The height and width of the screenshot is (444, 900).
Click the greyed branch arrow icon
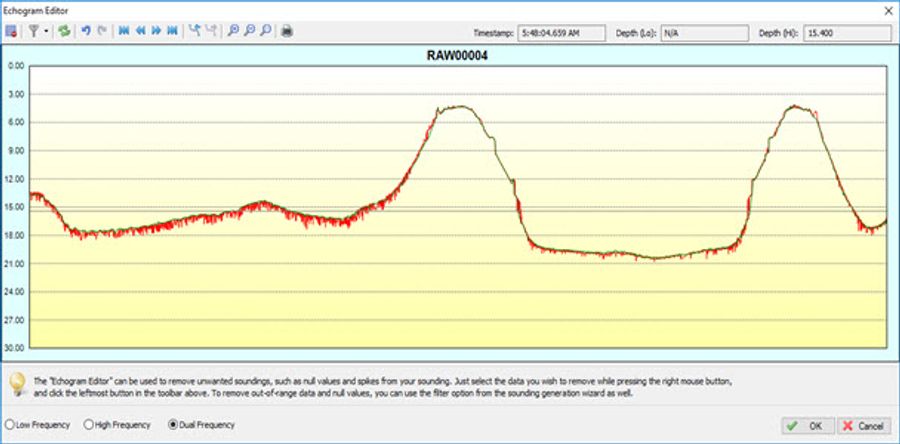[211, 31]
